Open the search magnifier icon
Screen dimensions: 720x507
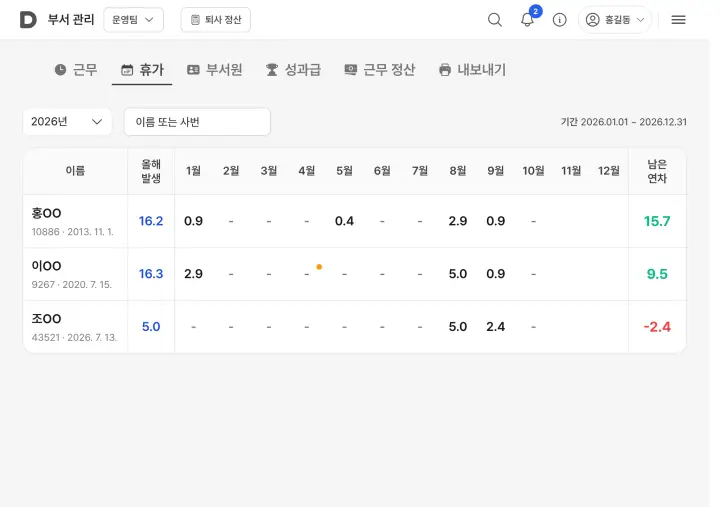(x=495, y=20)
